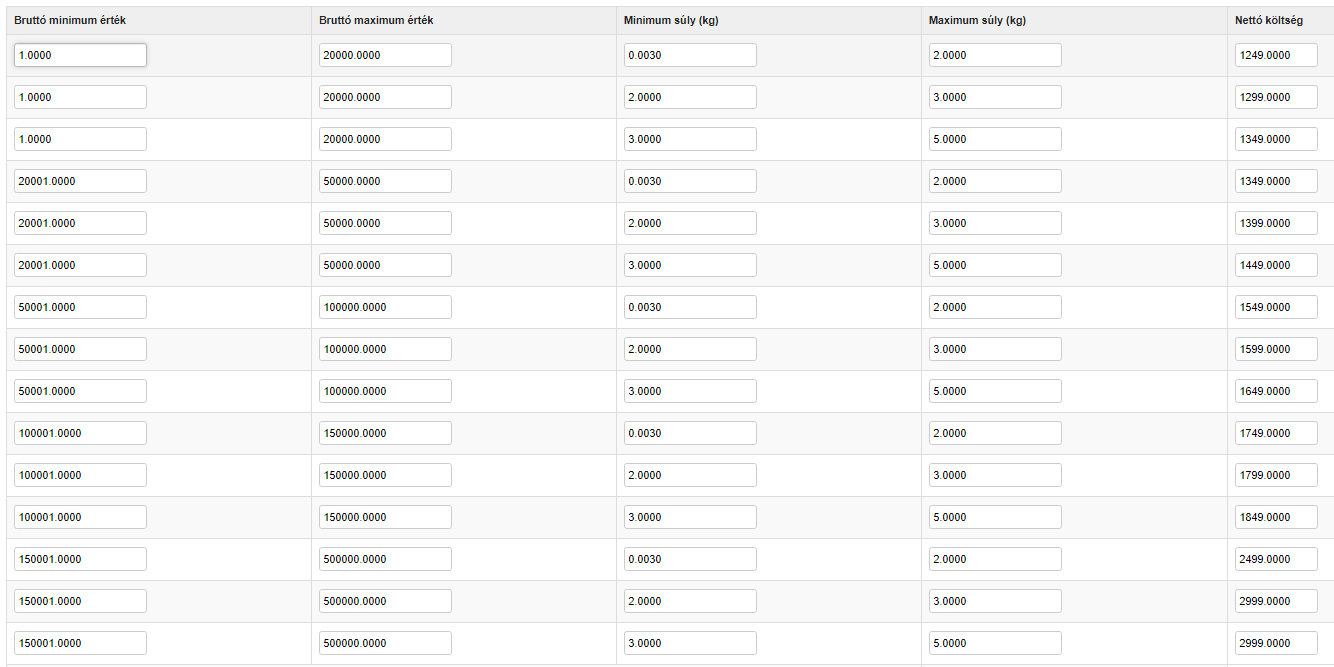Activate the net cost field 1849.0000

click(x=1276, y=517)
